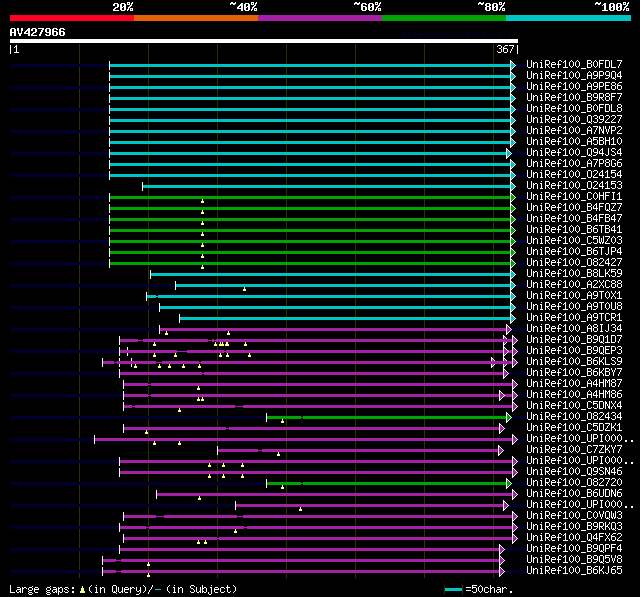Click the AV427966 query name
The width and height of the screenshot is (640, 597).
click(x=38, y=32)
